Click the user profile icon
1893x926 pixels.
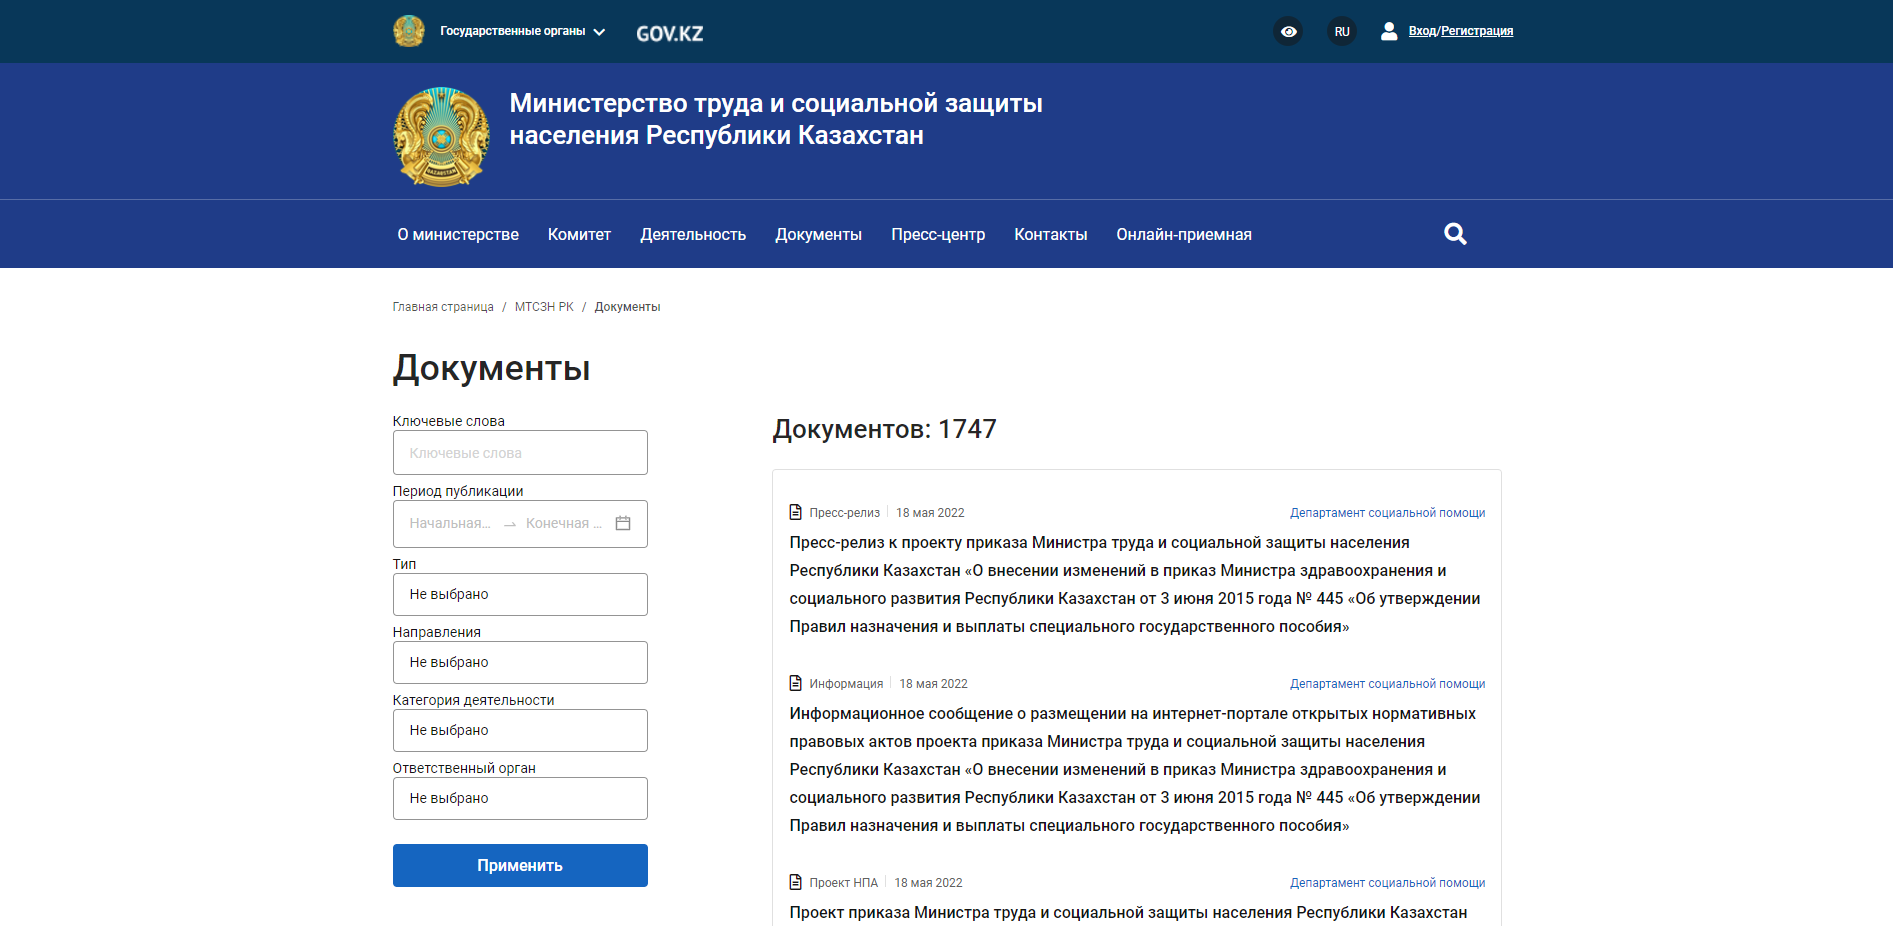click(x=1388, y=31)
